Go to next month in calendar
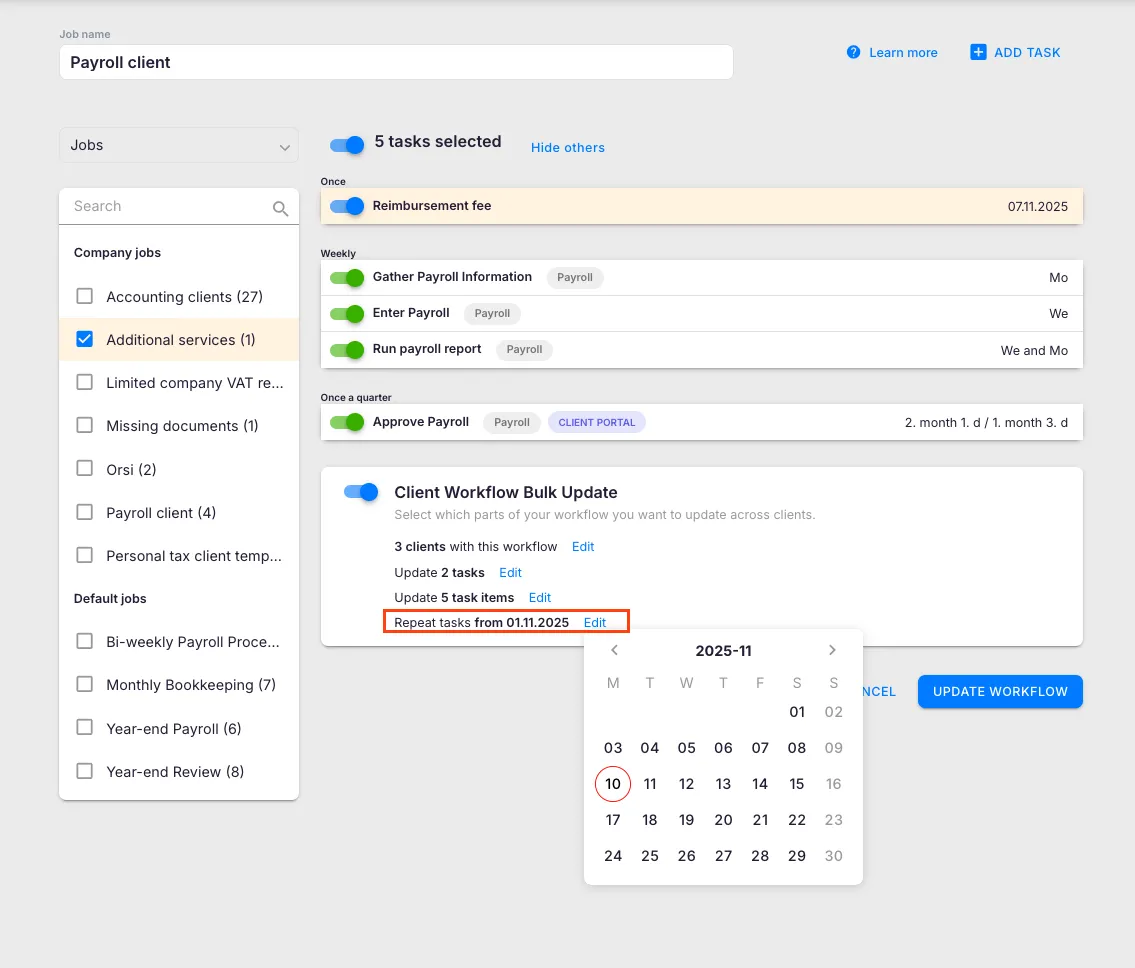The height and width of the screenshot is (968, 1135). point(832,651)
